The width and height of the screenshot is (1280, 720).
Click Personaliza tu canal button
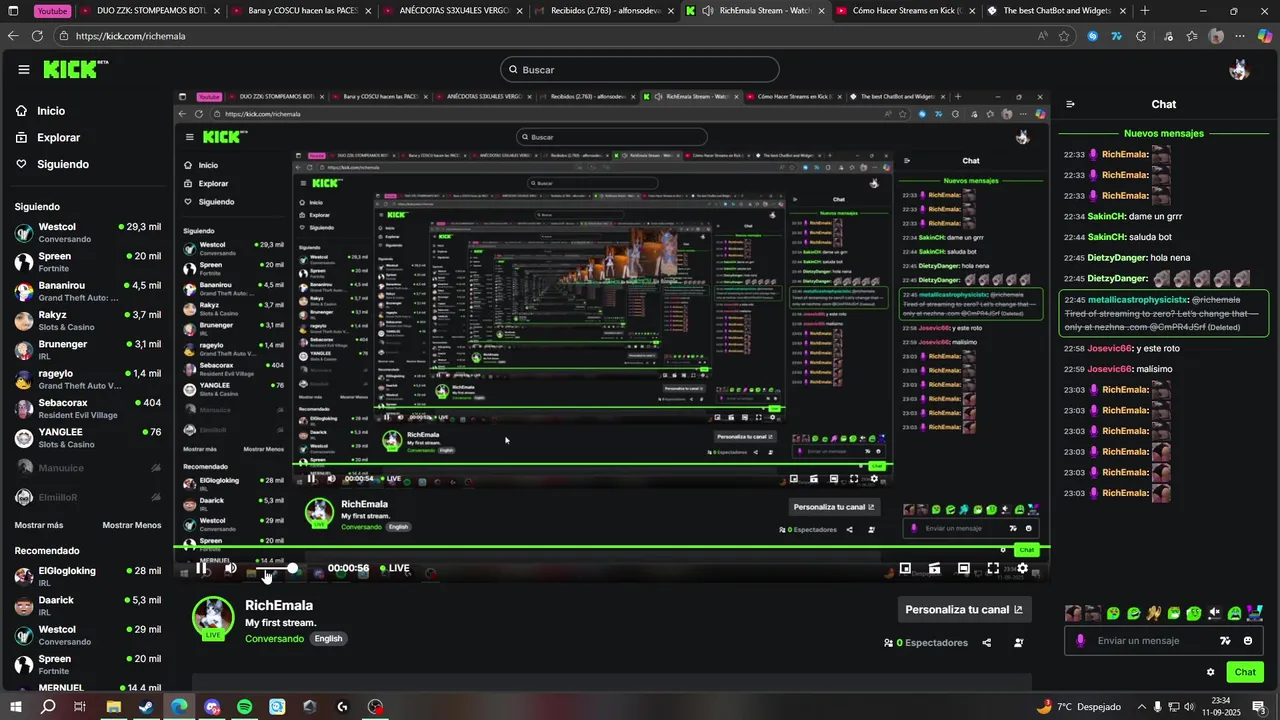964,609
